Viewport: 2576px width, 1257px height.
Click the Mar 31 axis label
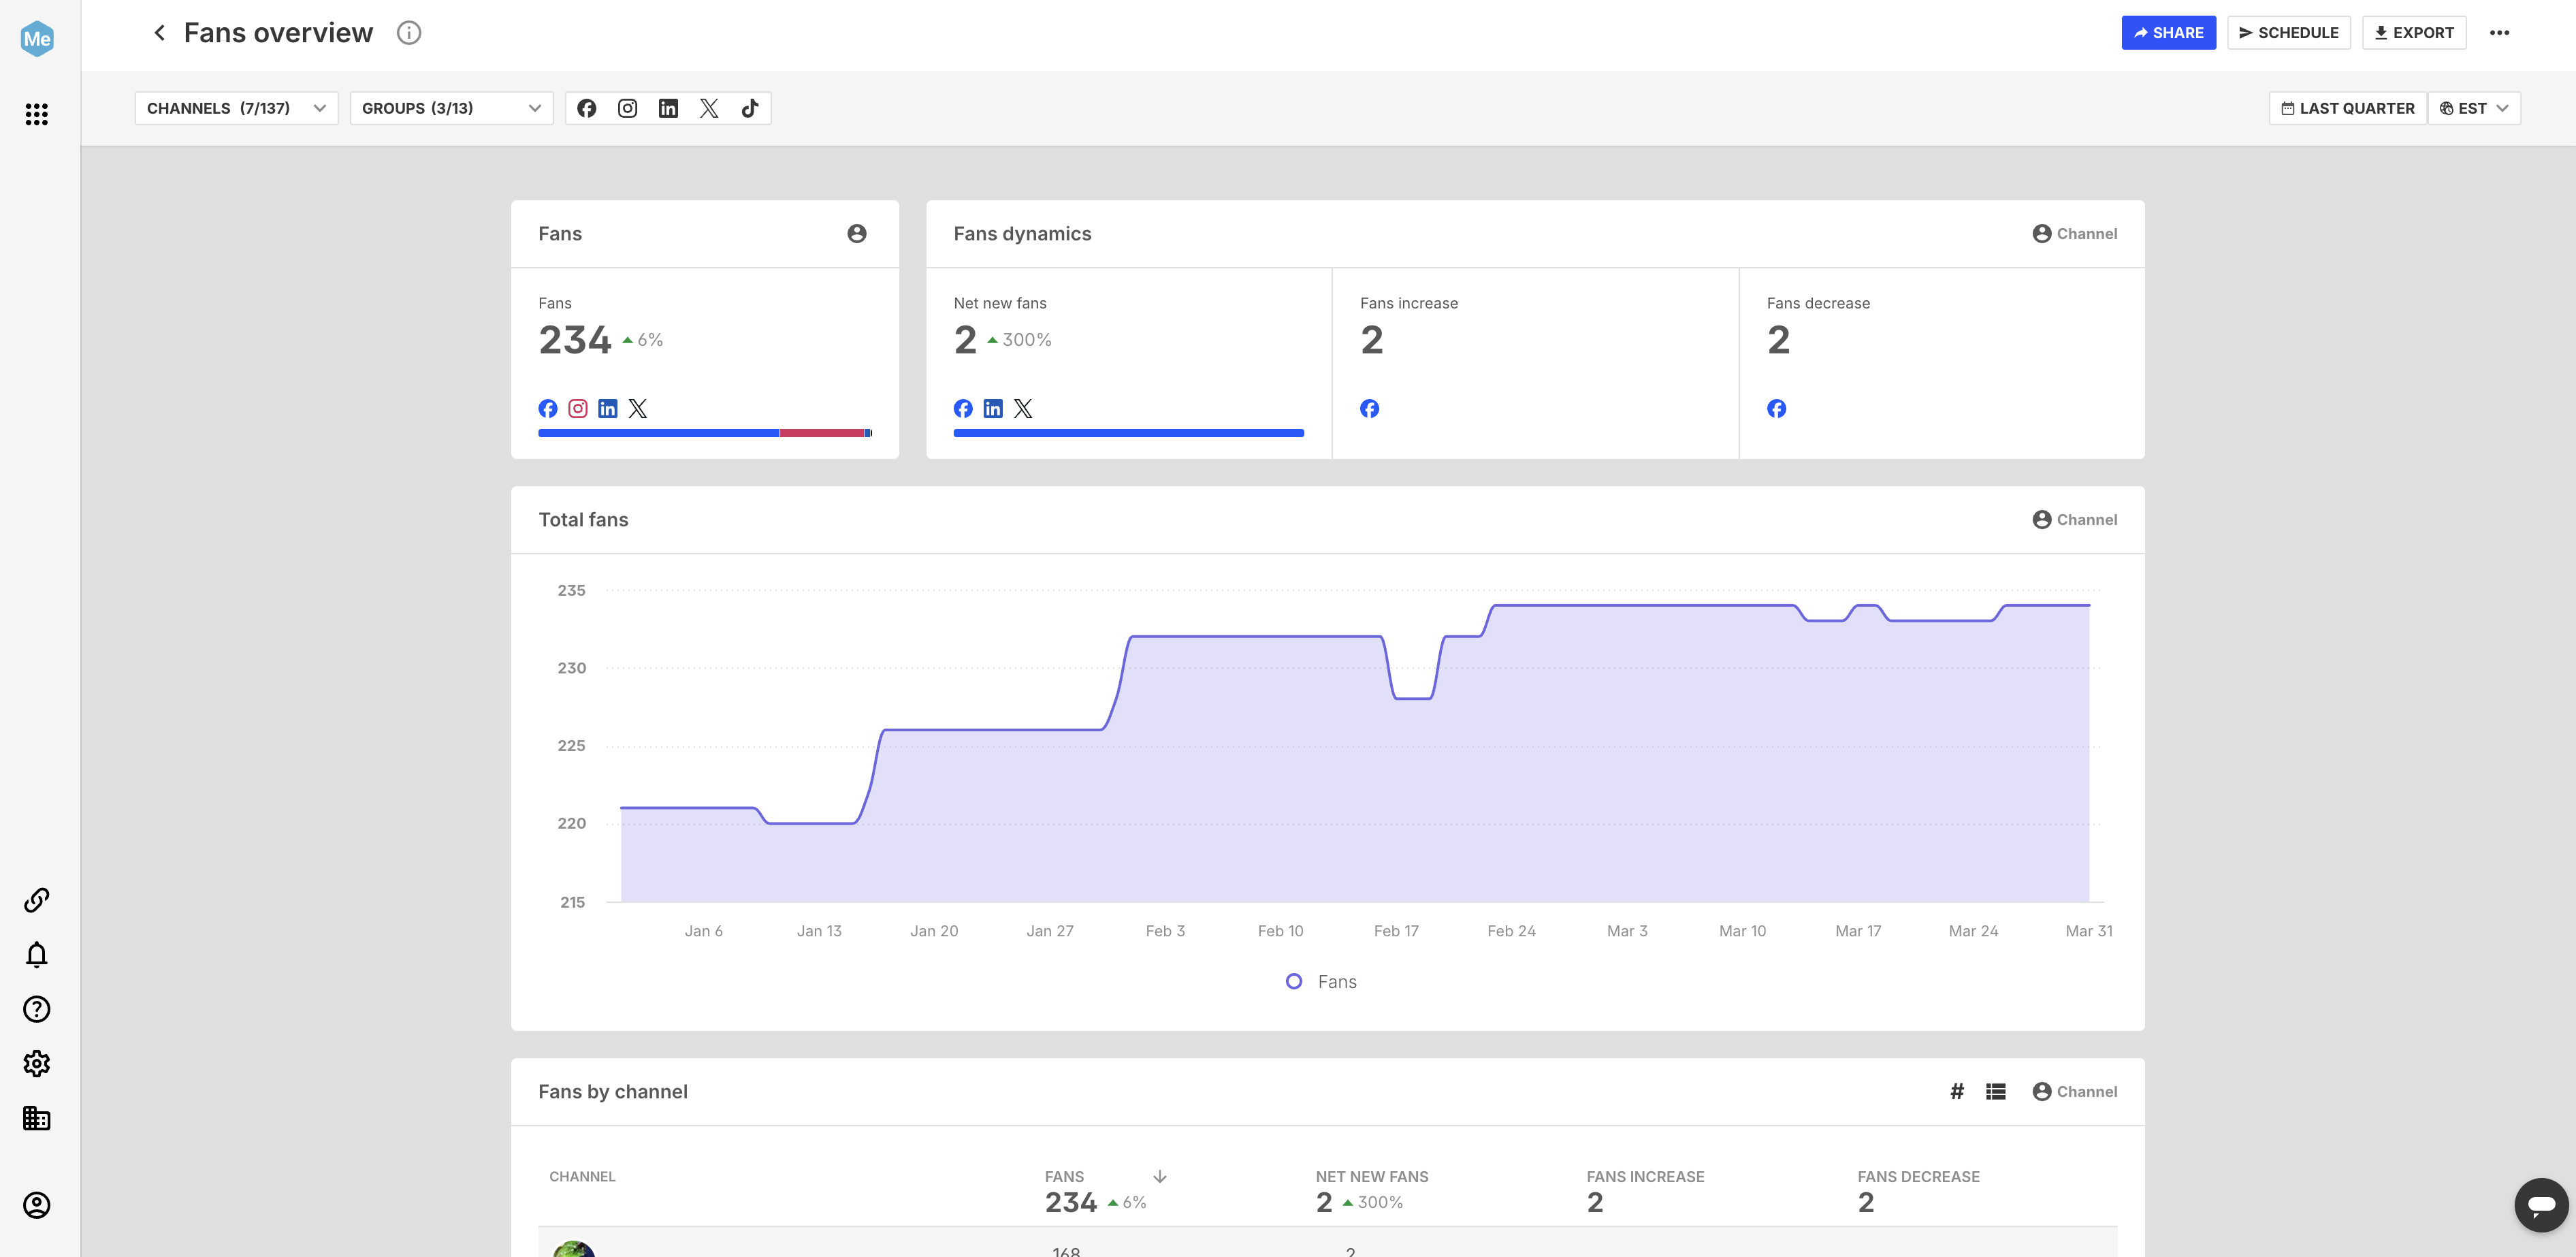(2089, 931)
